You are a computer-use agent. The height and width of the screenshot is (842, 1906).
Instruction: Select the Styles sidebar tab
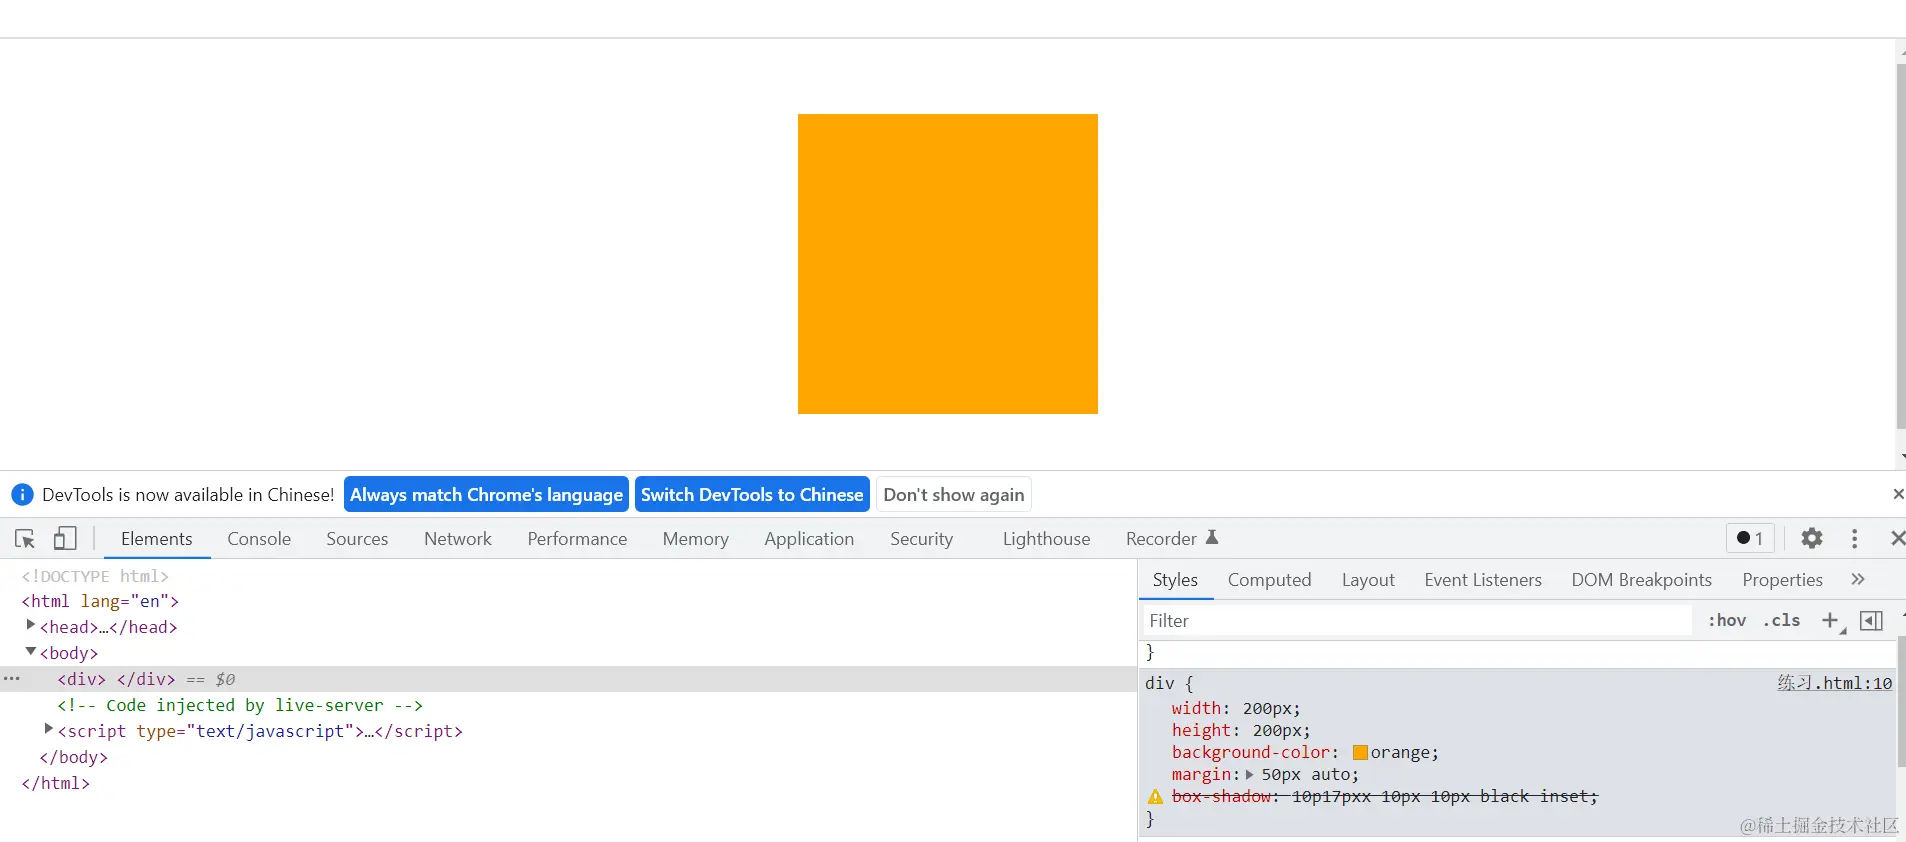[x=1175, y=580]
